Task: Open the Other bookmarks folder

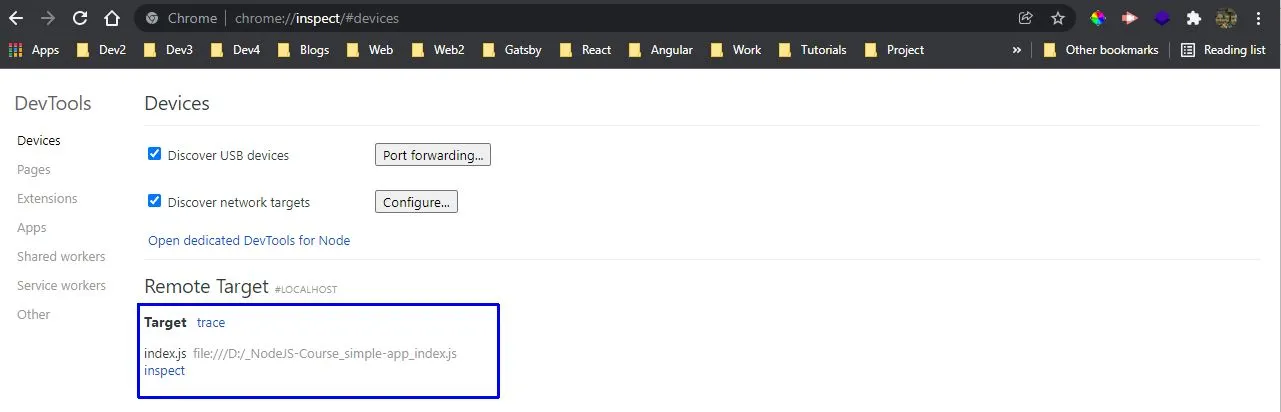Action: [1100, 50]
